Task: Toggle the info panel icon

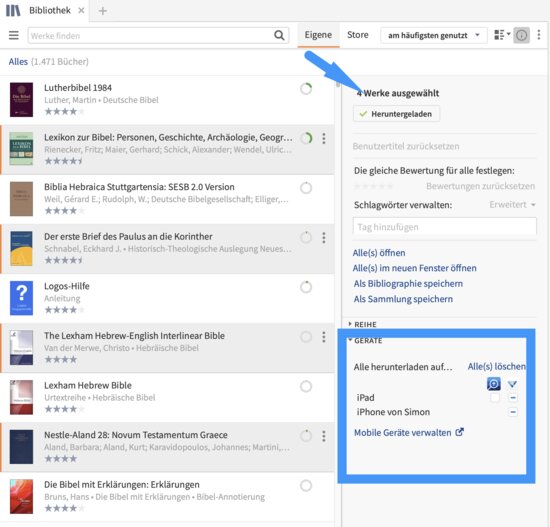Action: pyautogui.click(x=521, y=35)
